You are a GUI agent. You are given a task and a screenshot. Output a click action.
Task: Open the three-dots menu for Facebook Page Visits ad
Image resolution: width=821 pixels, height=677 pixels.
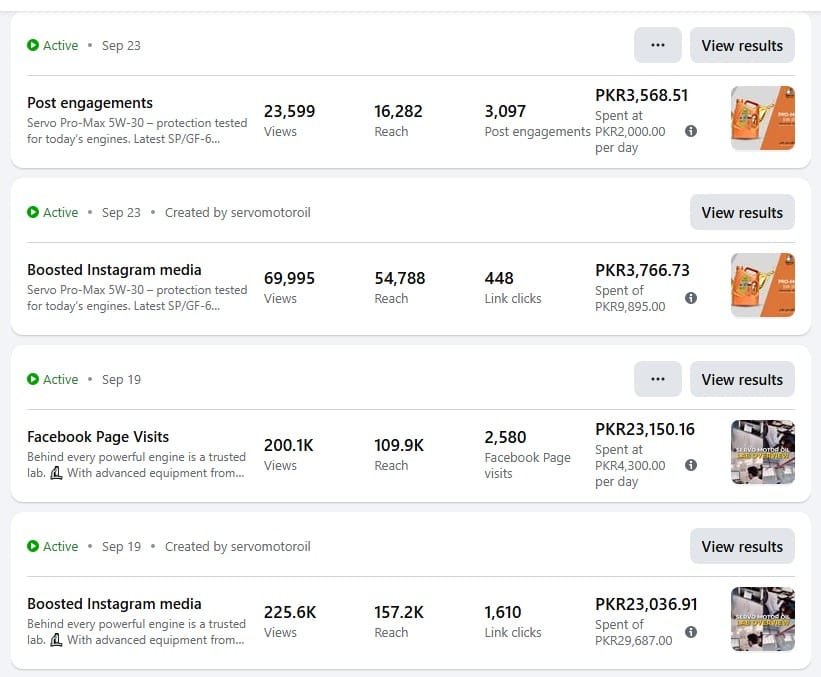tap(657, 379)
